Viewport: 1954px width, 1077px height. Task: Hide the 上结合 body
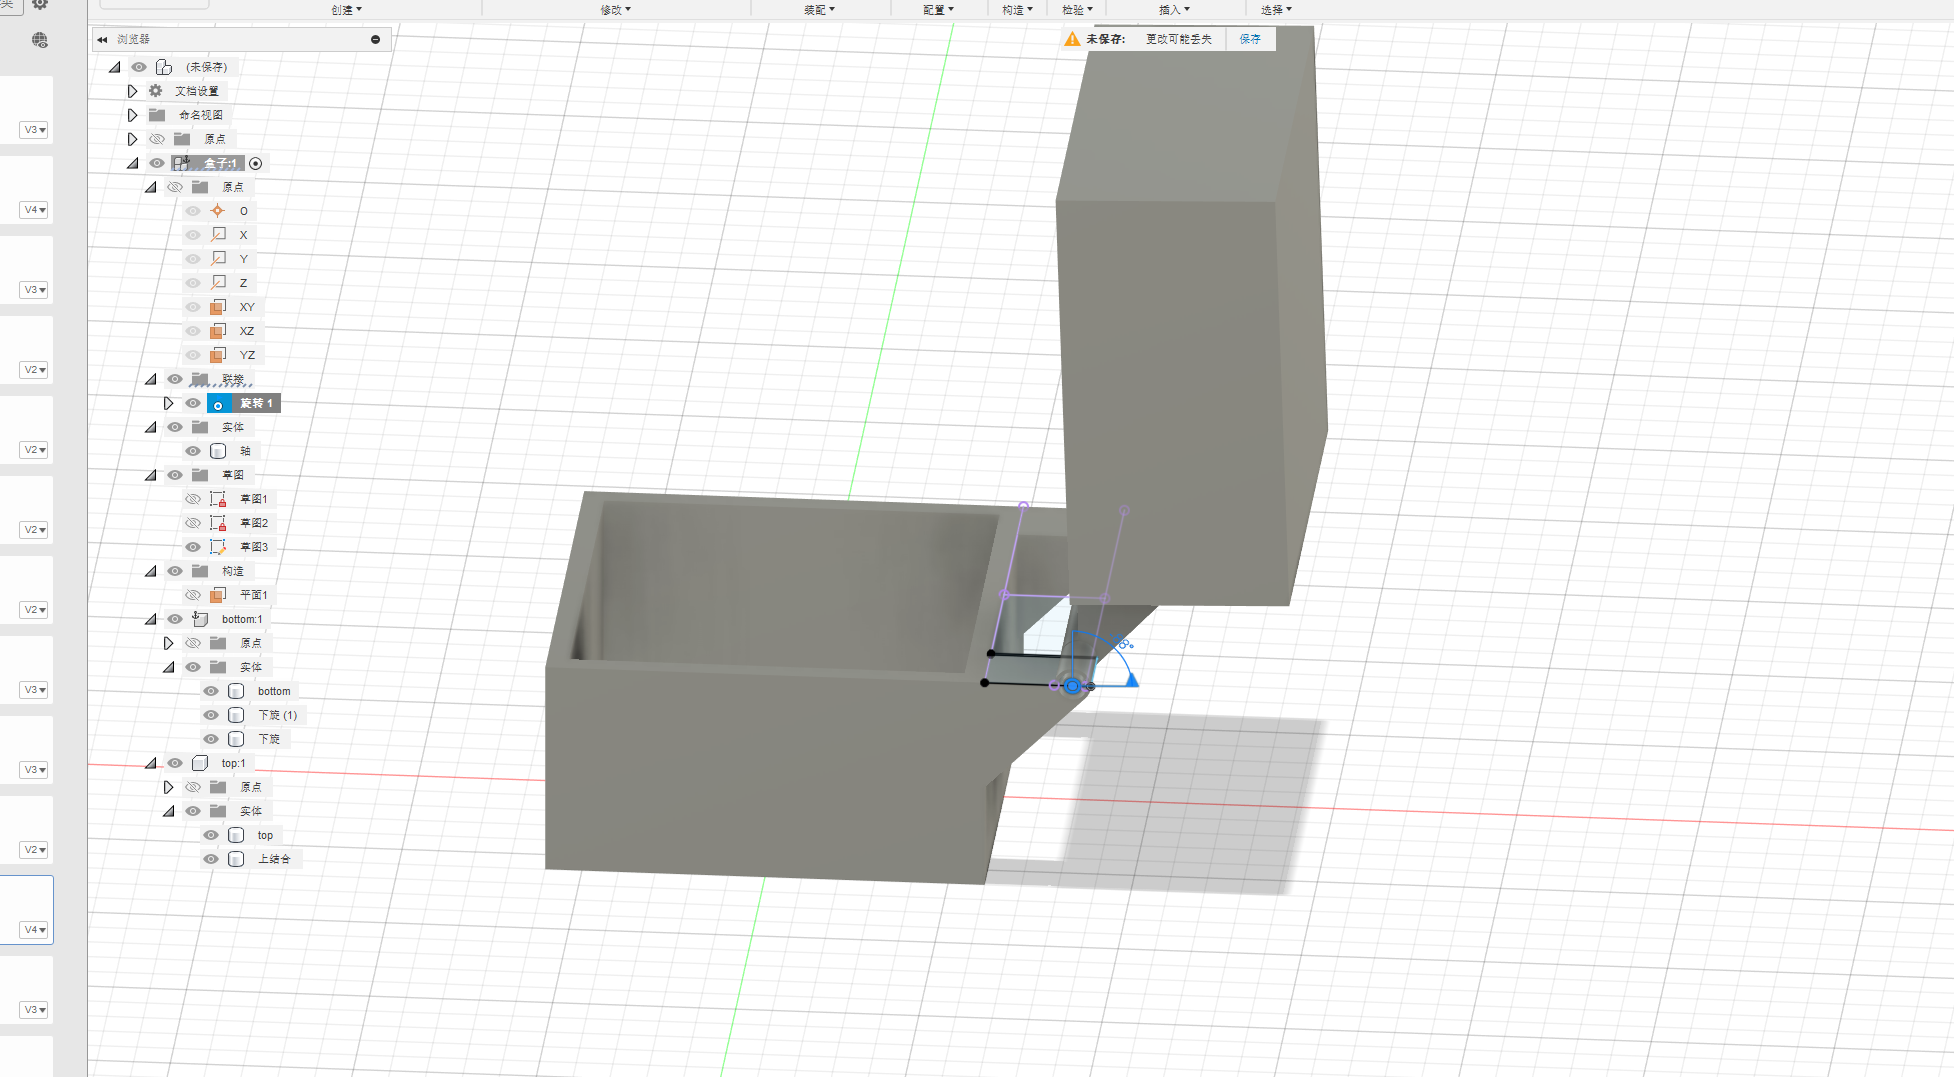tap(211, 859)
